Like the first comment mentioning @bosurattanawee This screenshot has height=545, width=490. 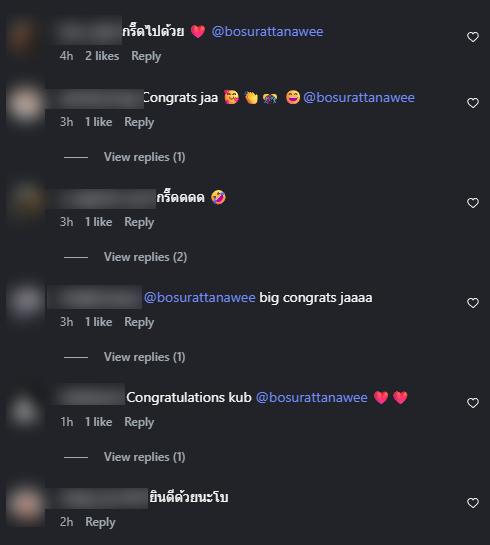tap(473, 37)
